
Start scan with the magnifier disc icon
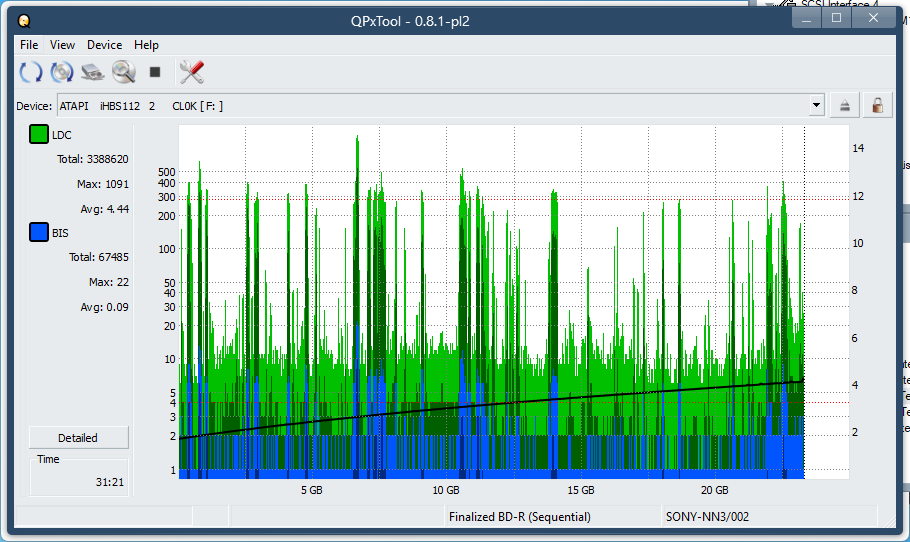124,73
